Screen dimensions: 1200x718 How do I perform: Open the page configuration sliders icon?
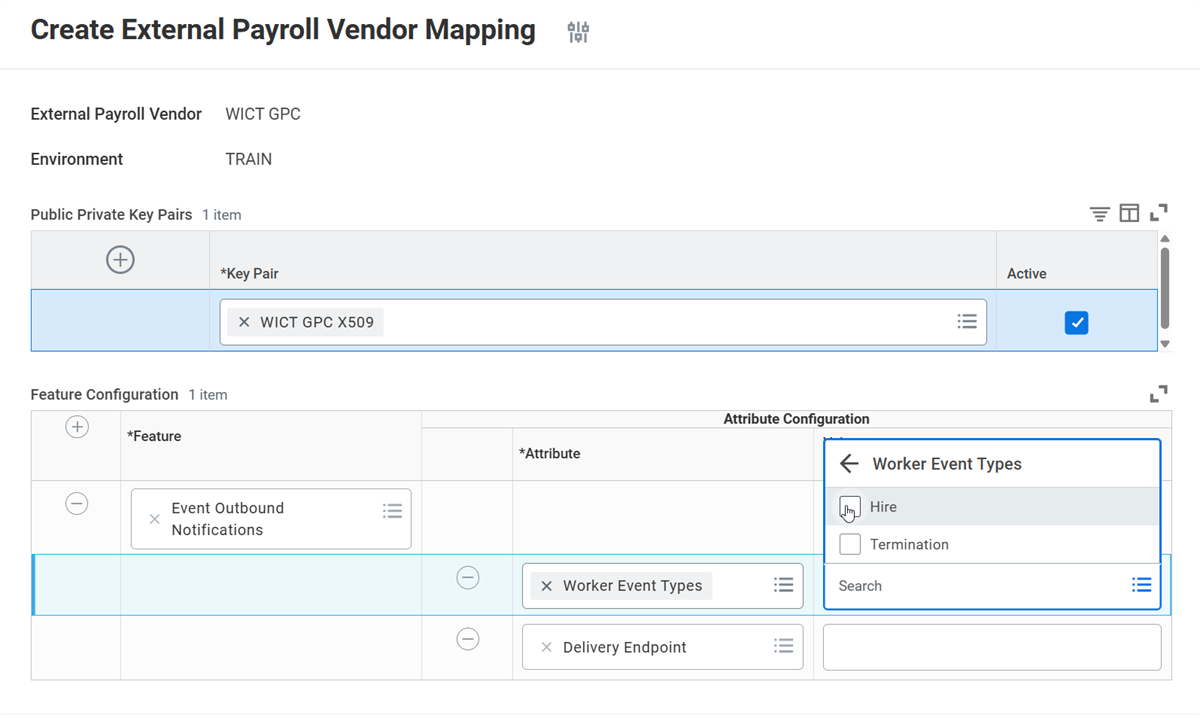click(578, 32)
